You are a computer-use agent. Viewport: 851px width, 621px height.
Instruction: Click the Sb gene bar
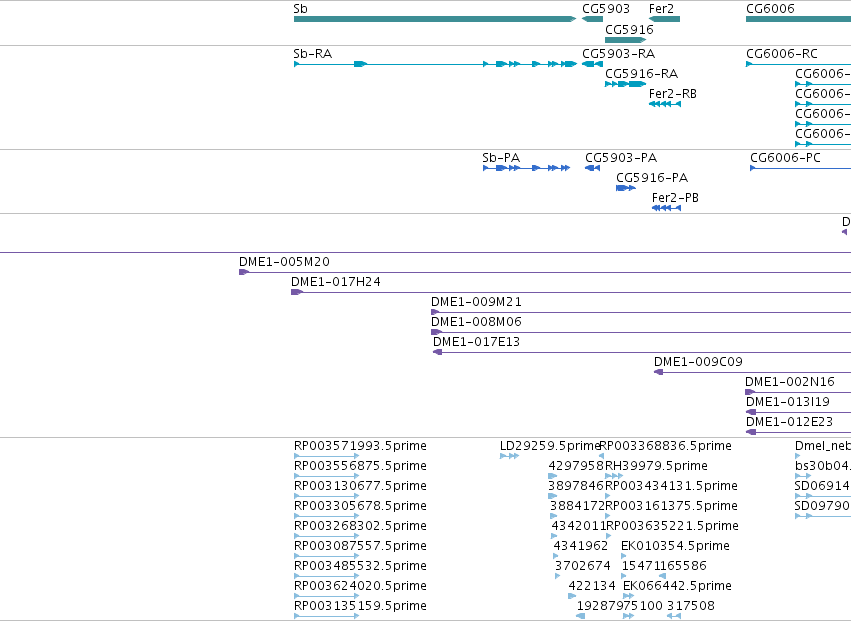tap(435, 19)
